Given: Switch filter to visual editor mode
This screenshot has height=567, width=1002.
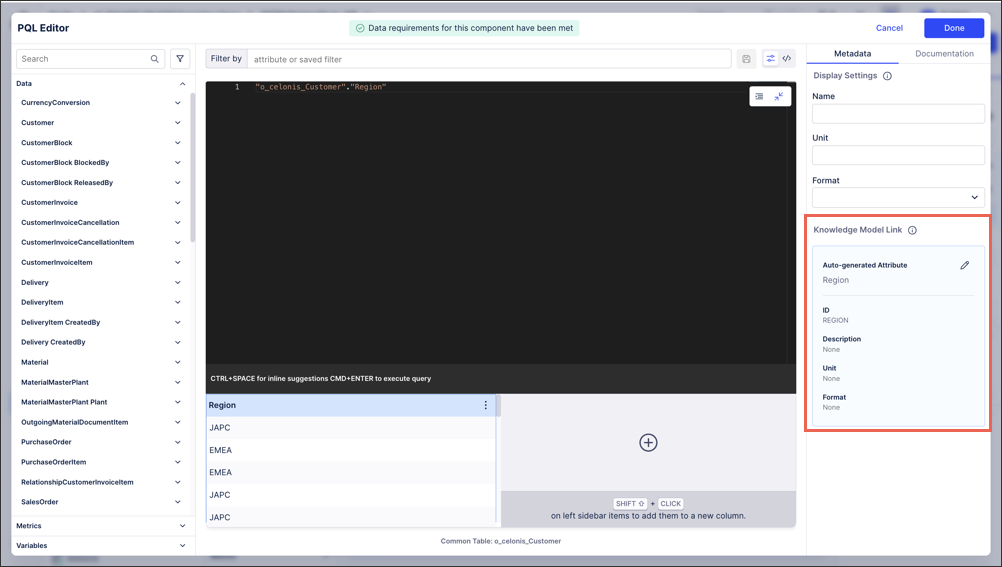Looking at the screenshot, I should (770, 59).
